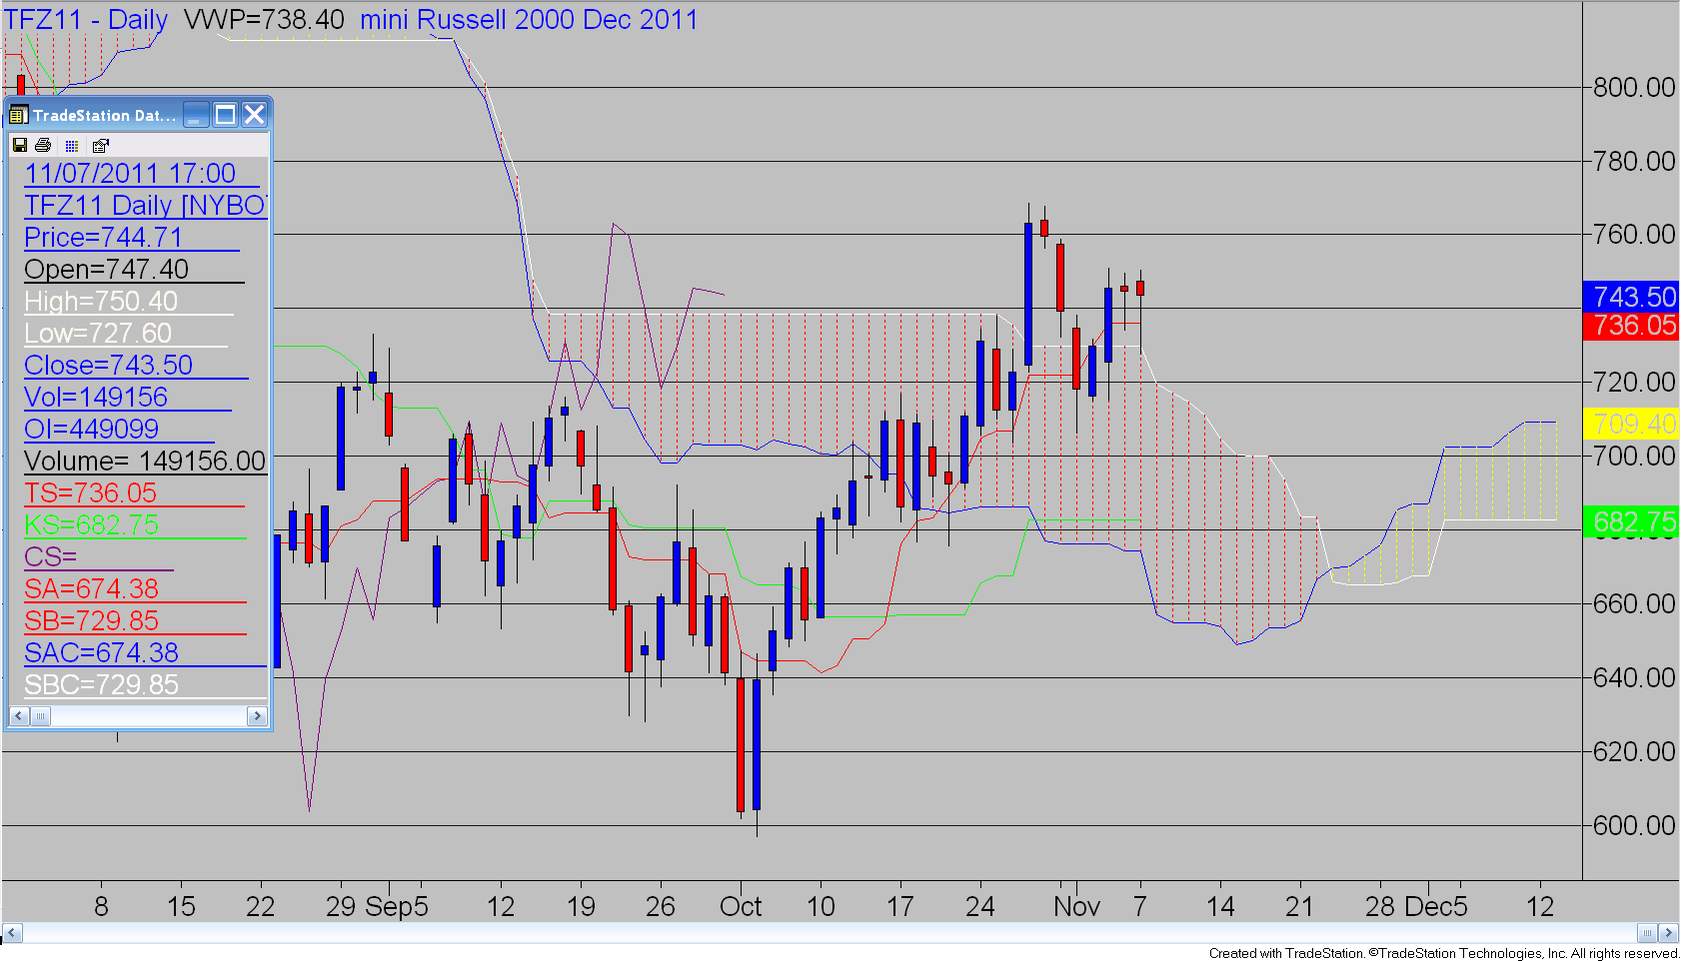Viewport: 1681px width, 961px height.
Task: Click the 780.00 price axis label
Action: click(x=1634, y=161)
